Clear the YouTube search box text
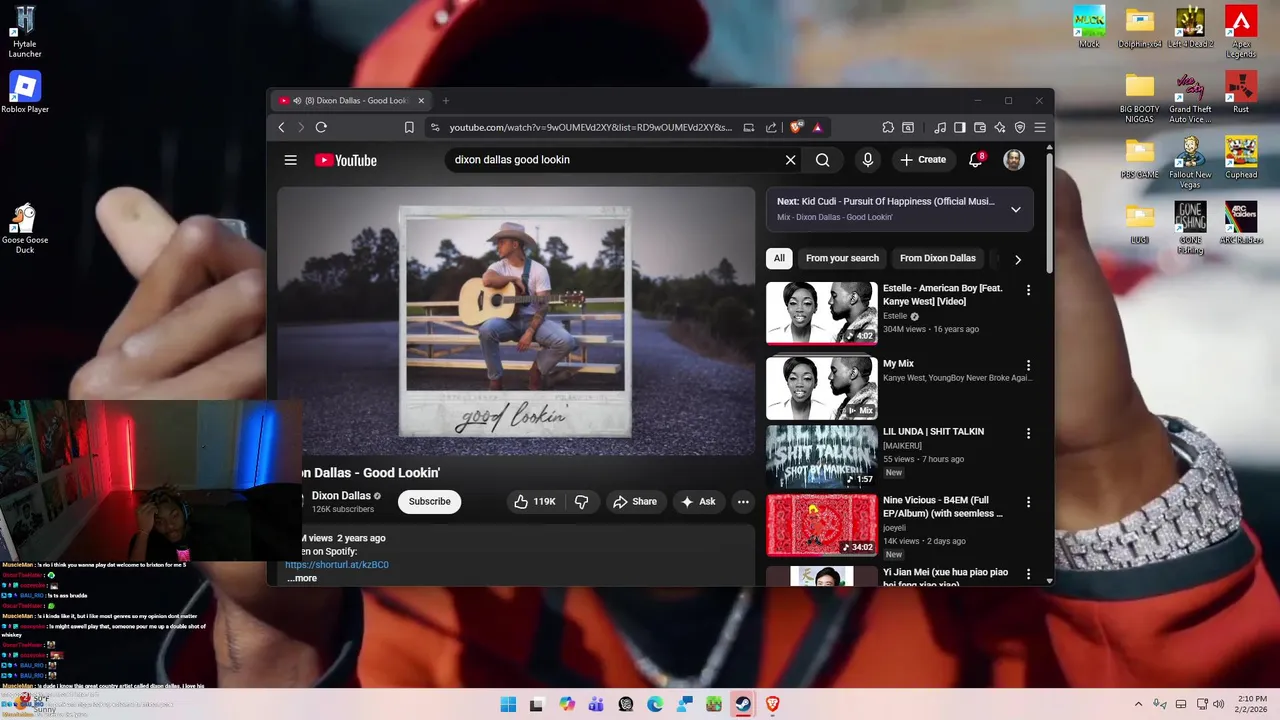The height and width of the screenshot is (720, 1280). (790, 160)
